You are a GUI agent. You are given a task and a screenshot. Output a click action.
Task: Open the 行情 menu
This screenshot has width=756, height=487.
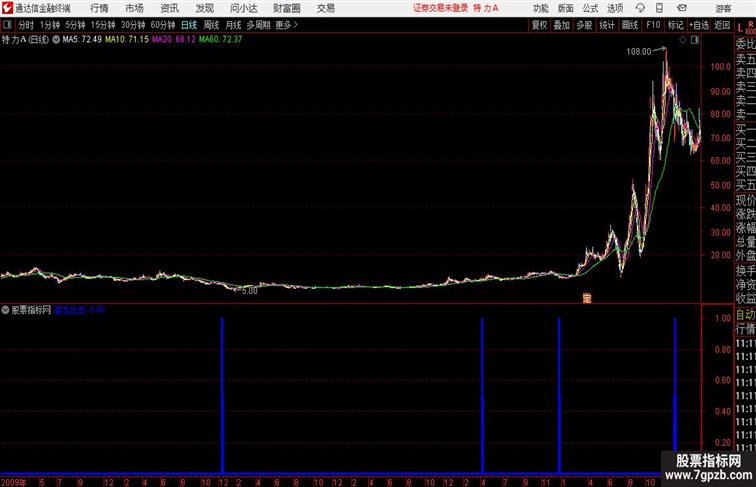tap(99, 8)
